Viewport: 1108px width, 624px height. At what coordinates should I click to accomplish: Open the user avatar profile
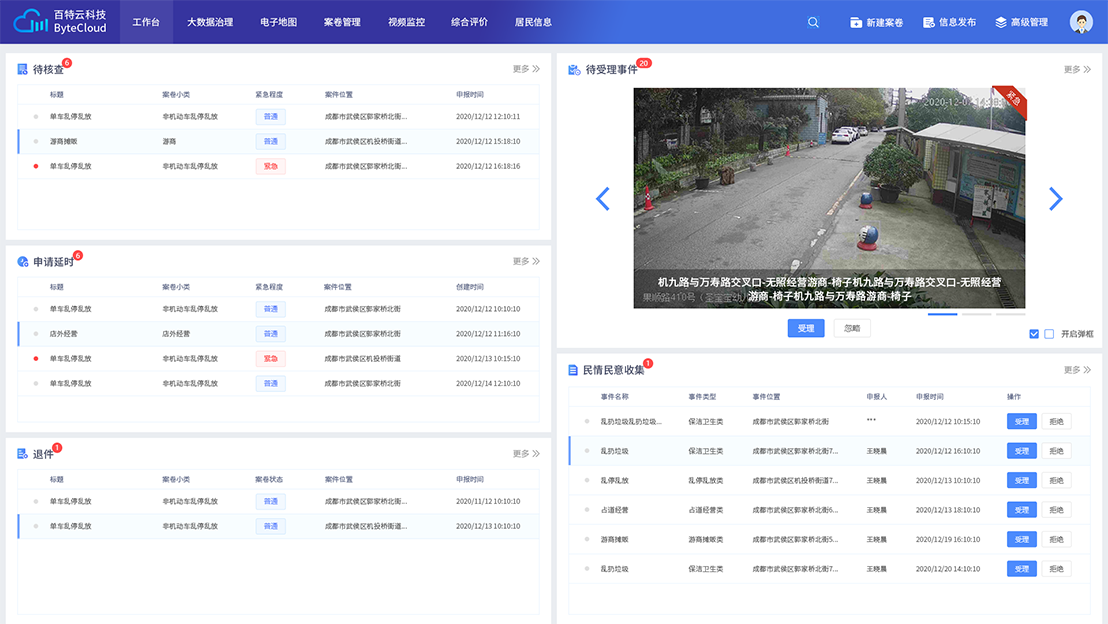pos(1081,22)
